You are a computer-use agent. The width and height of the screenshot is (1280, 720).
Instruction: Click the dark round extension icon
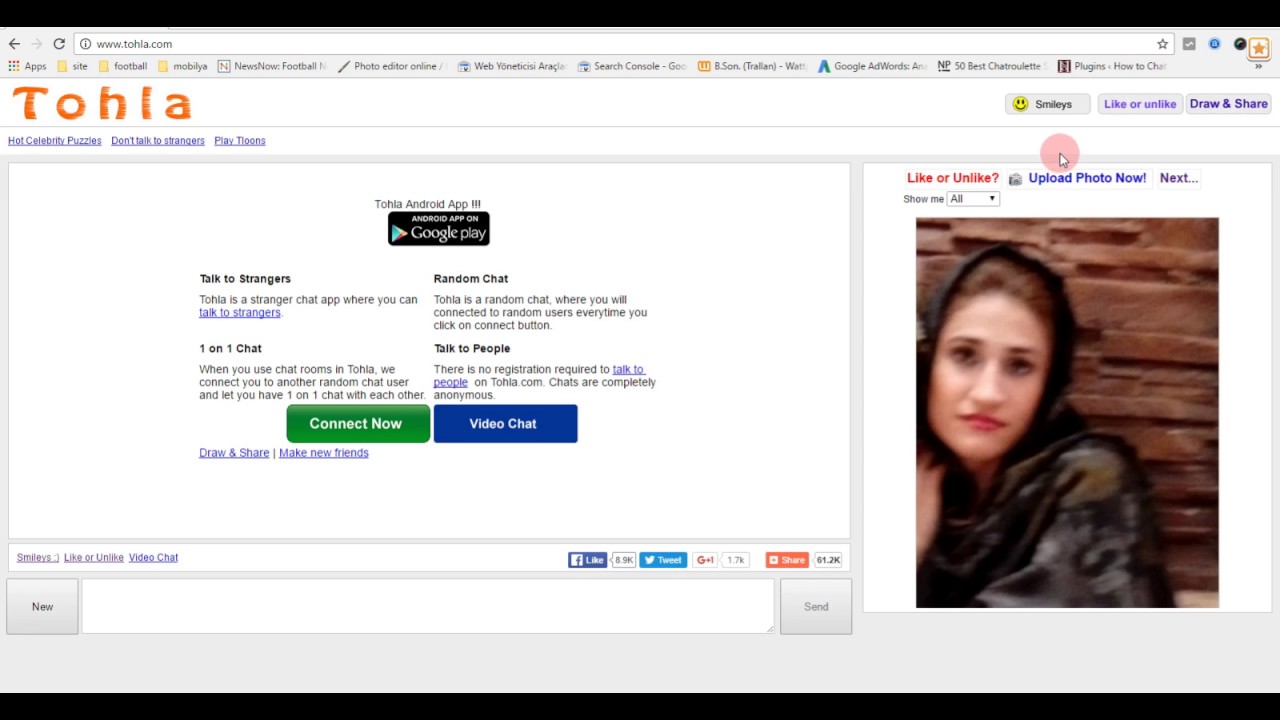pos(1240,44)
